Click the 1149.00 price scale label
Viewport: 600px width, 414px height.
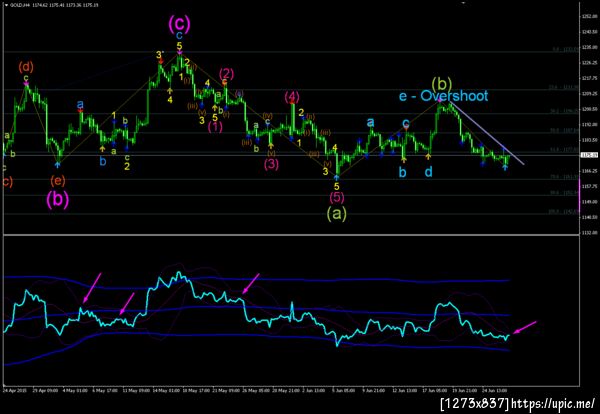pyautogui.click(x=590, y=202)
